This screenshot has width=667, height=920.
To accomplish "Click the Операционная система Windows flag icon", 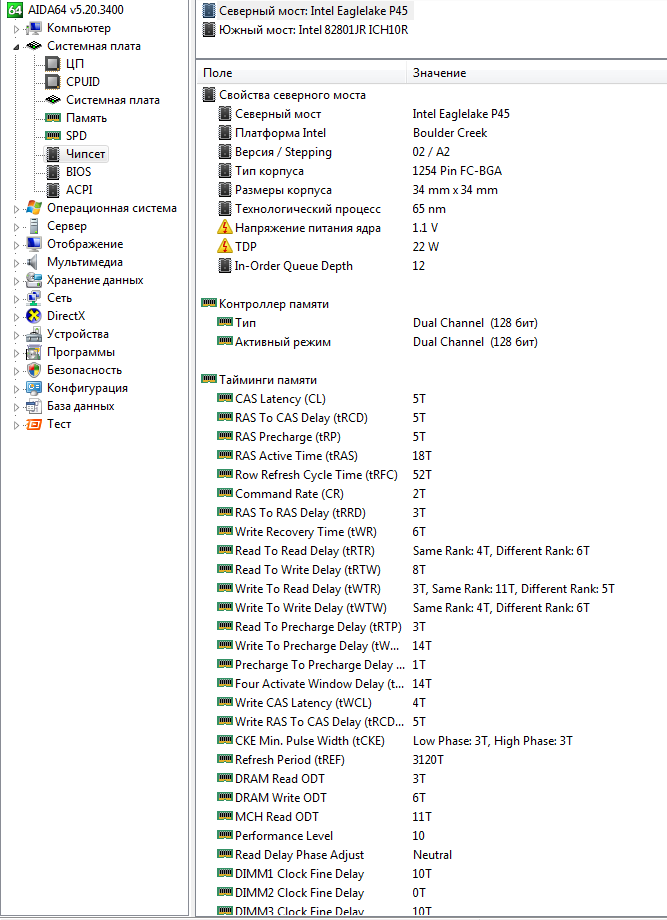I will click(x=34, y=208).
